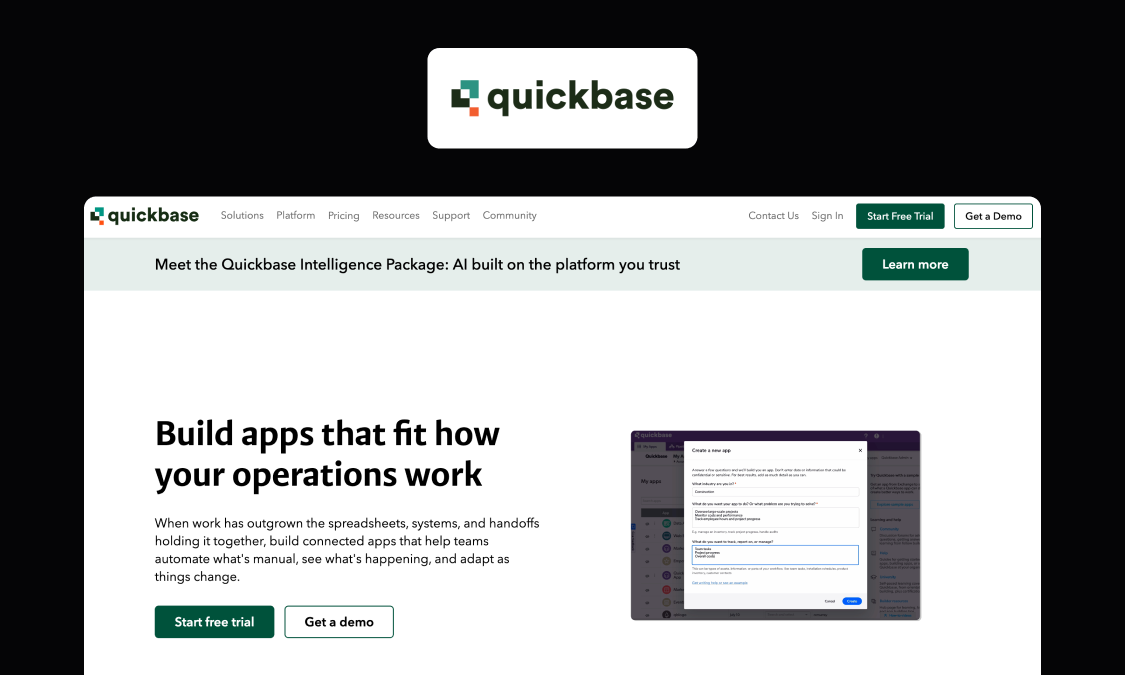Image resolution: width=1125 pixels, height=675 pixels.
Task: Open the Create a new app screenshot
Action: click(x=775, y=525)
